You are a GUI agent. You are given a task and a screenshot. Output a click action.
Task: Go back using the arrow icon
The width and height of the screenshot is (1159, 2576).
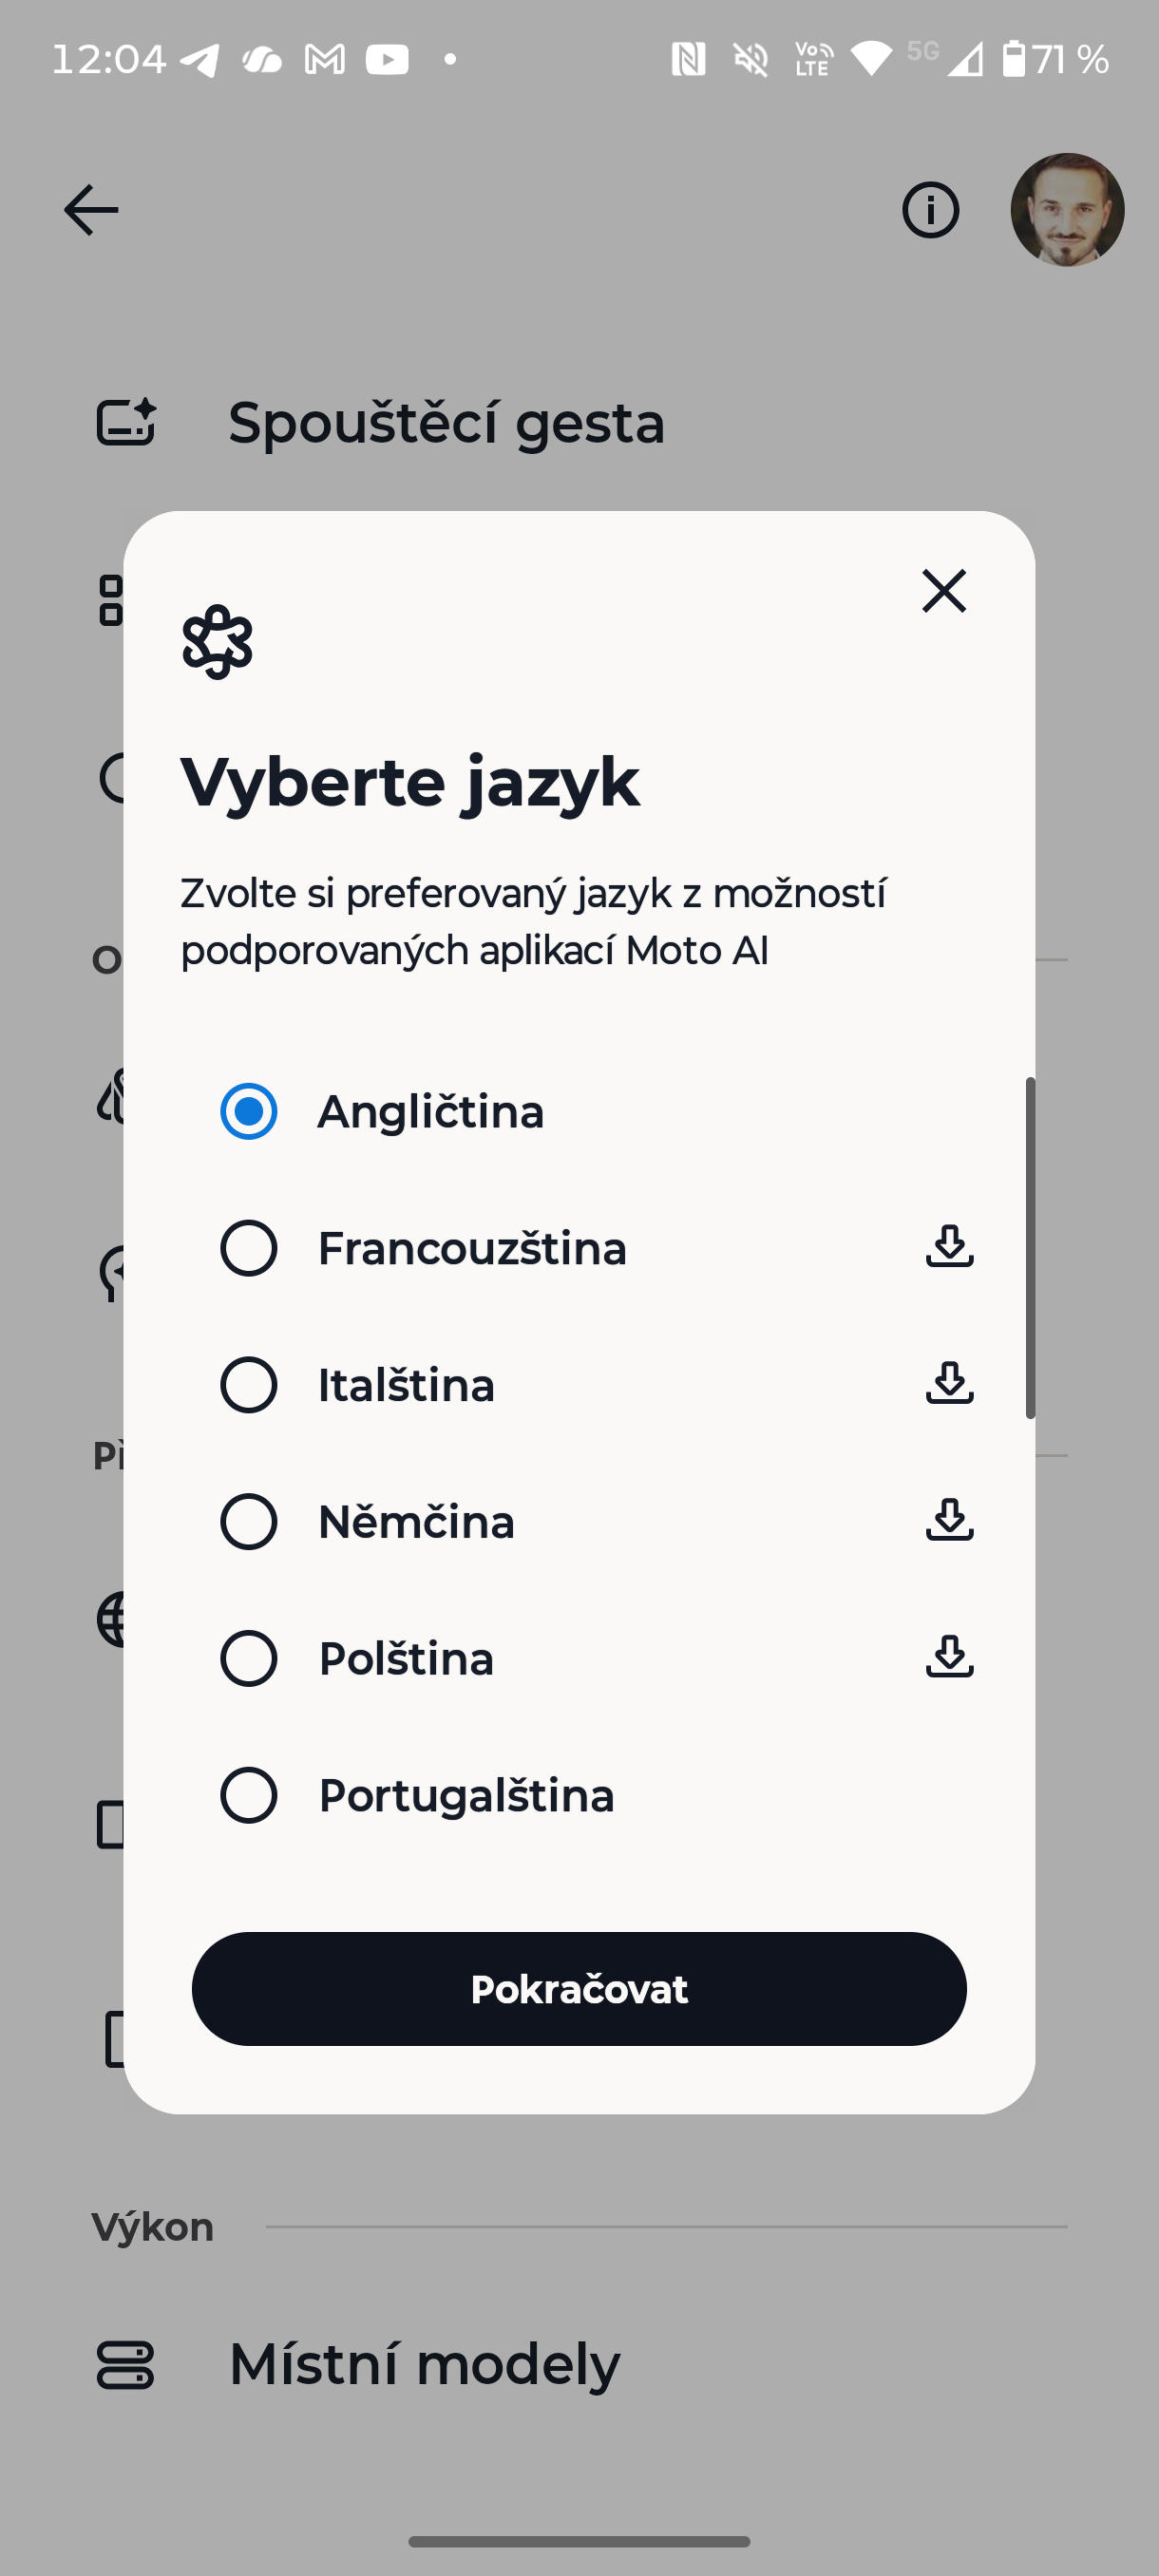[91, 210]
